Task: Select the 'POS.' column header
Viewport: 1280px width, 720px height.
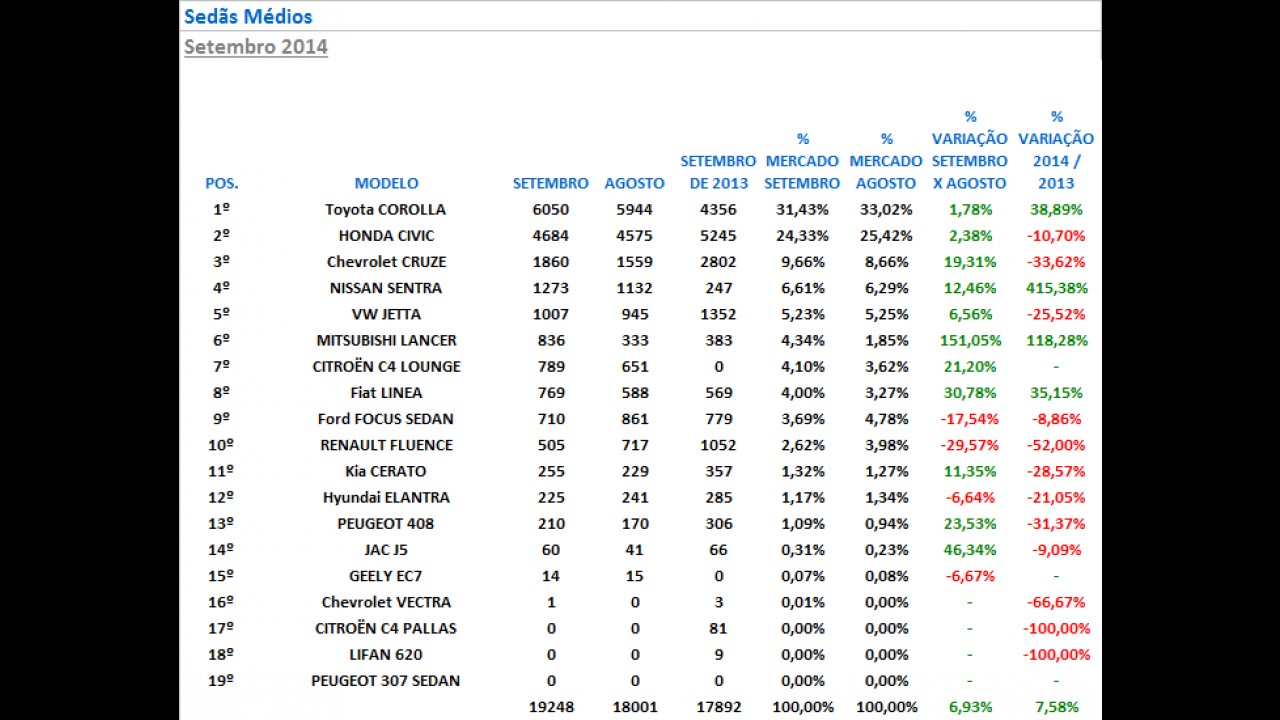Action: (x=222, y=183)
